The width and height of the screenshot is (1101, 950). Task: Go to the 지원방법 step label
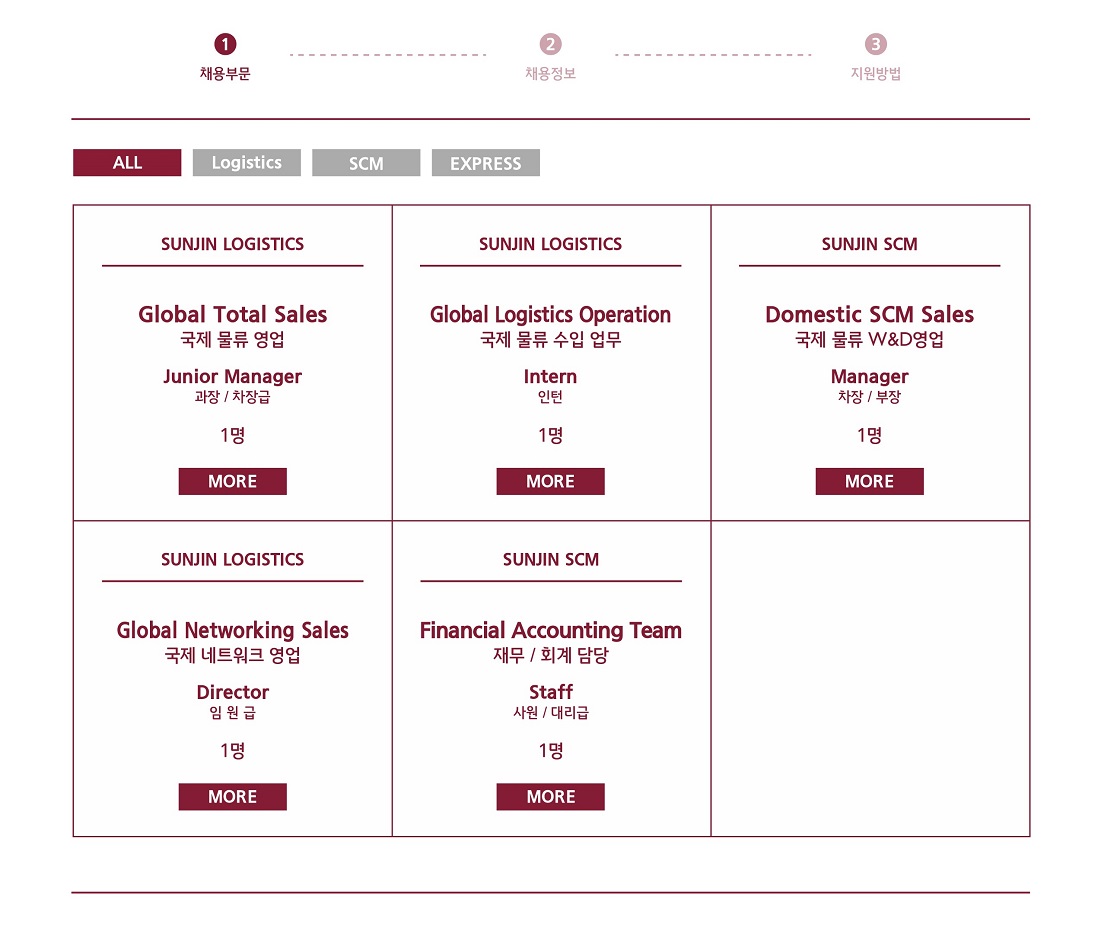(x=876, y=74)
